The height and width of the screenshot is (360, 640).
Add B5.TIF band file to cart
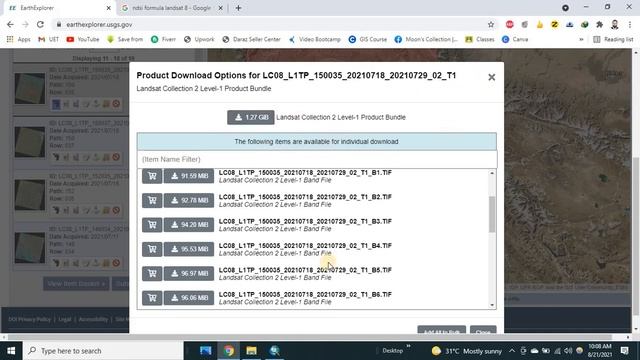(152, 273)
